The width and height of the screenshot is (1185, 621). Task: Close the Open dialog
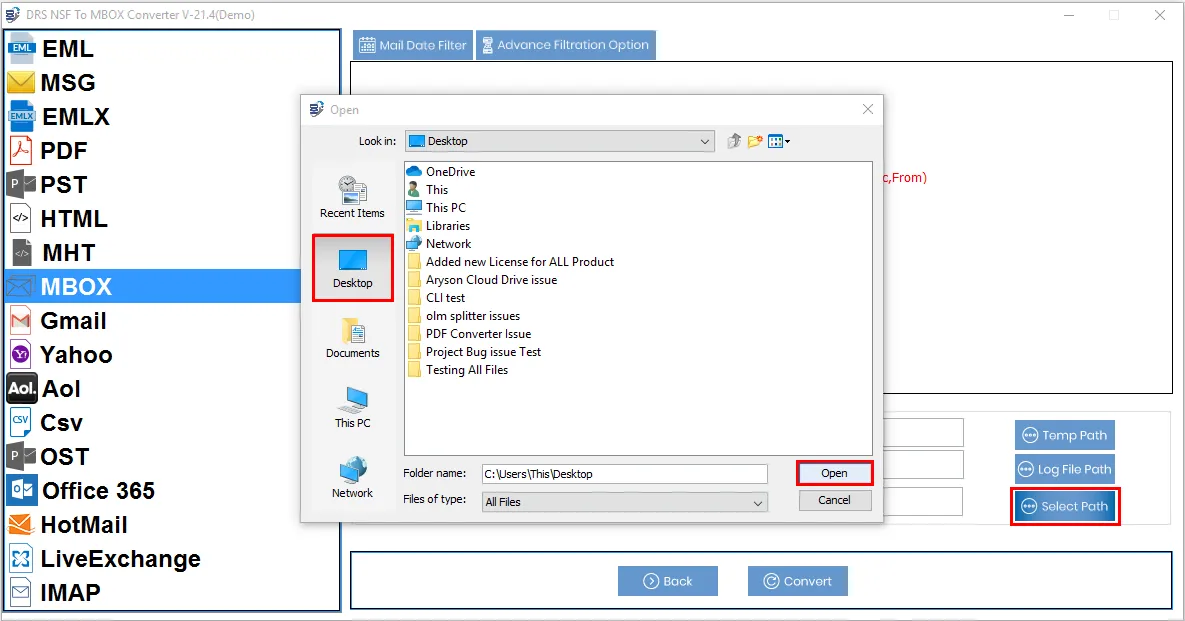coord(868,110)
